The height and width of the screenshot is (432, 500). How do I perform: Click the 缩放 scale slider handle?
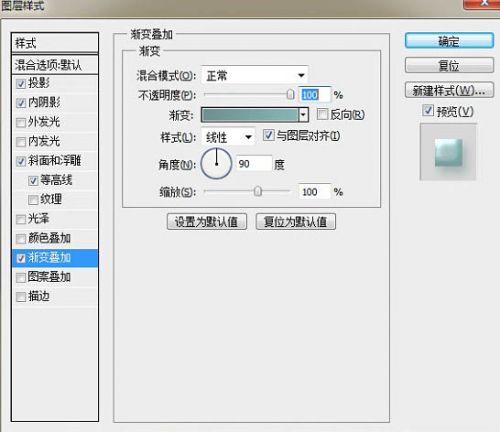[258, 192]
